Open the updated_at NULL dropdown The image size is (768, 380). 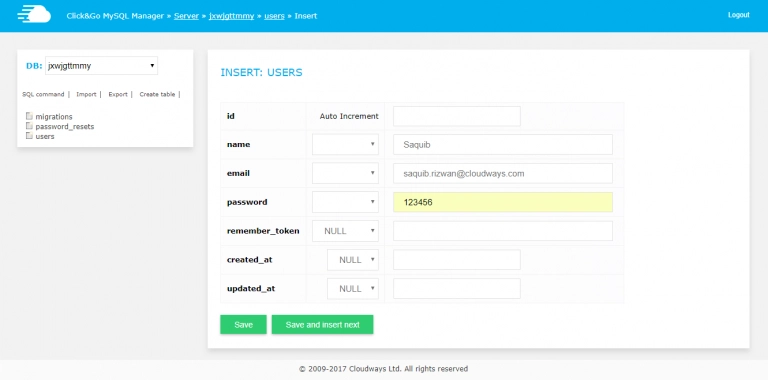click(x=353, y=288)
